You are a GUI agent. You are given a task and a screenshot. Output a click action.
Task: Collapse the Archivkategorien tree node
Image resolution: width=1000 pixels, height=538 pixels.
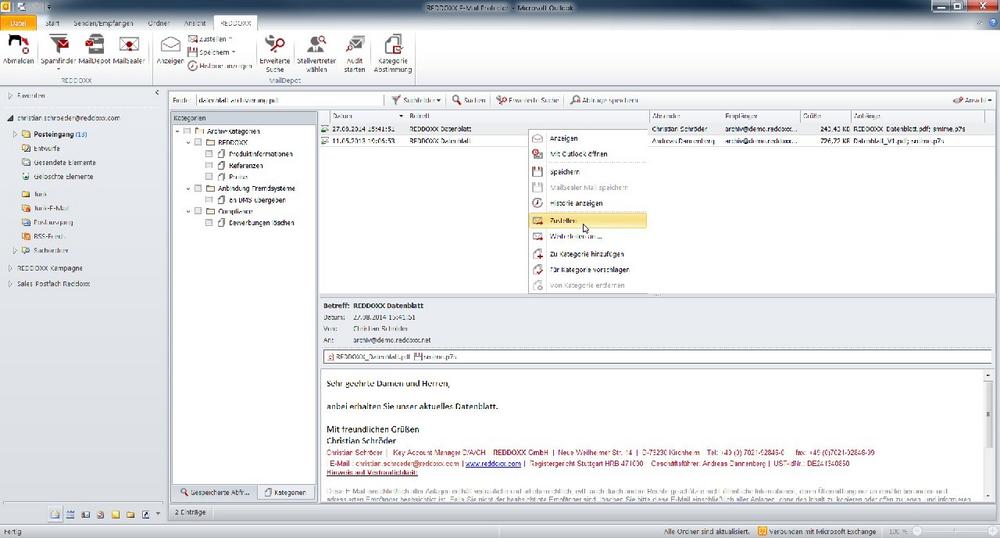point(177,131)
